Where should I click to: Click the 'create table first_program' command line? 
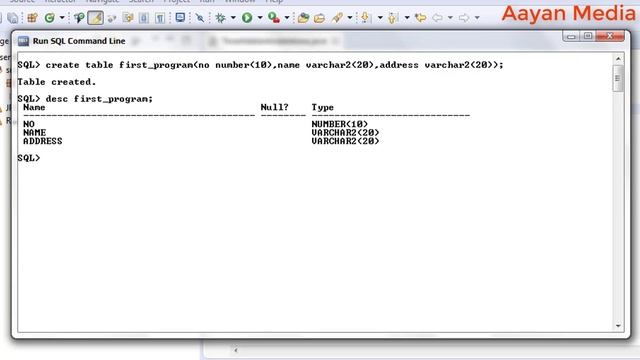(260, 65)
